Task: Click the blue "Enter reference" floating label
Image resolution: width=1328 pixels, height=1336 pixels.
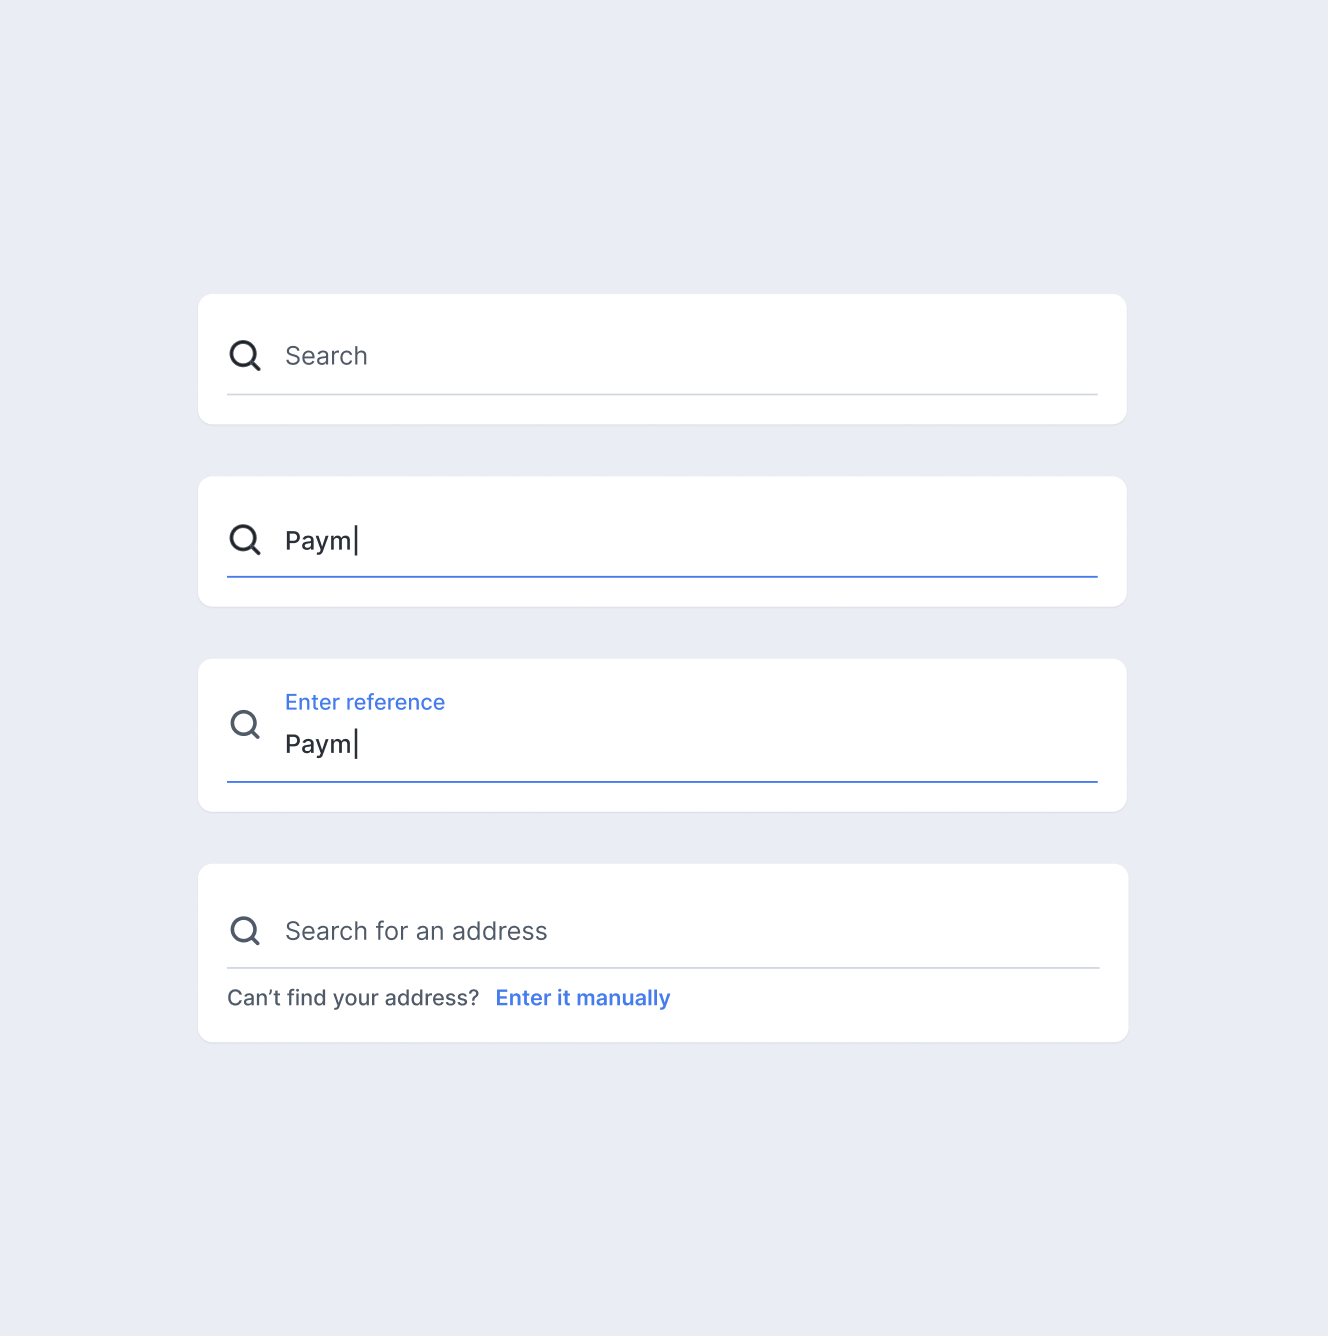Action: tap(365, 702)
